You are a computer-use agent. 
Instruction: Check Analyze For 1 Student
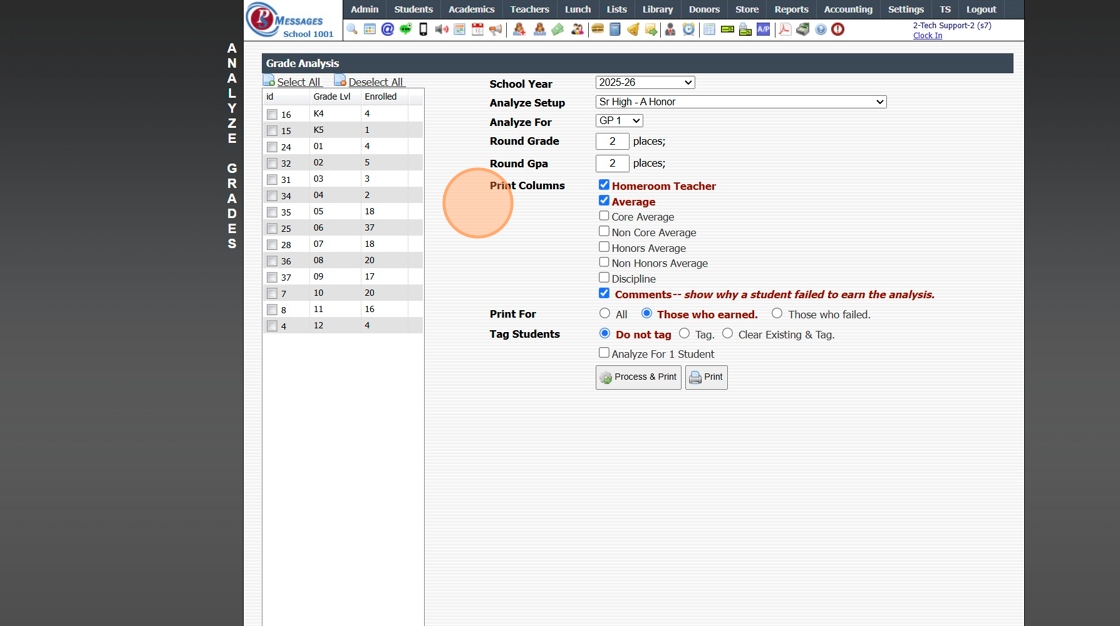[x=604, y=353]
